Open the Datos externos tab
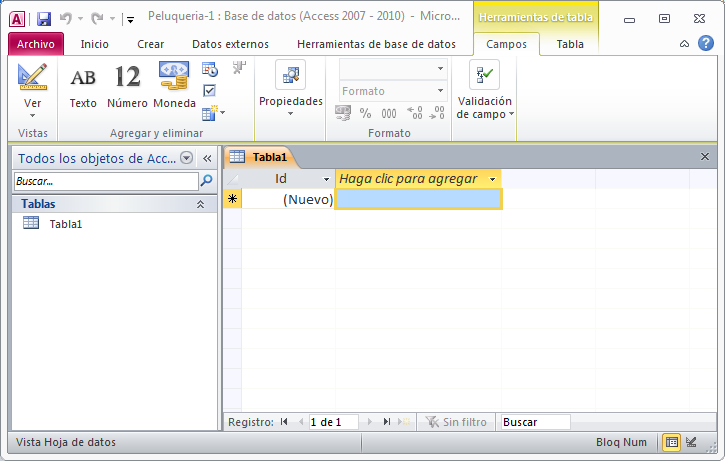Viewport: 725px width, 461px height. [x=230, y=44]
